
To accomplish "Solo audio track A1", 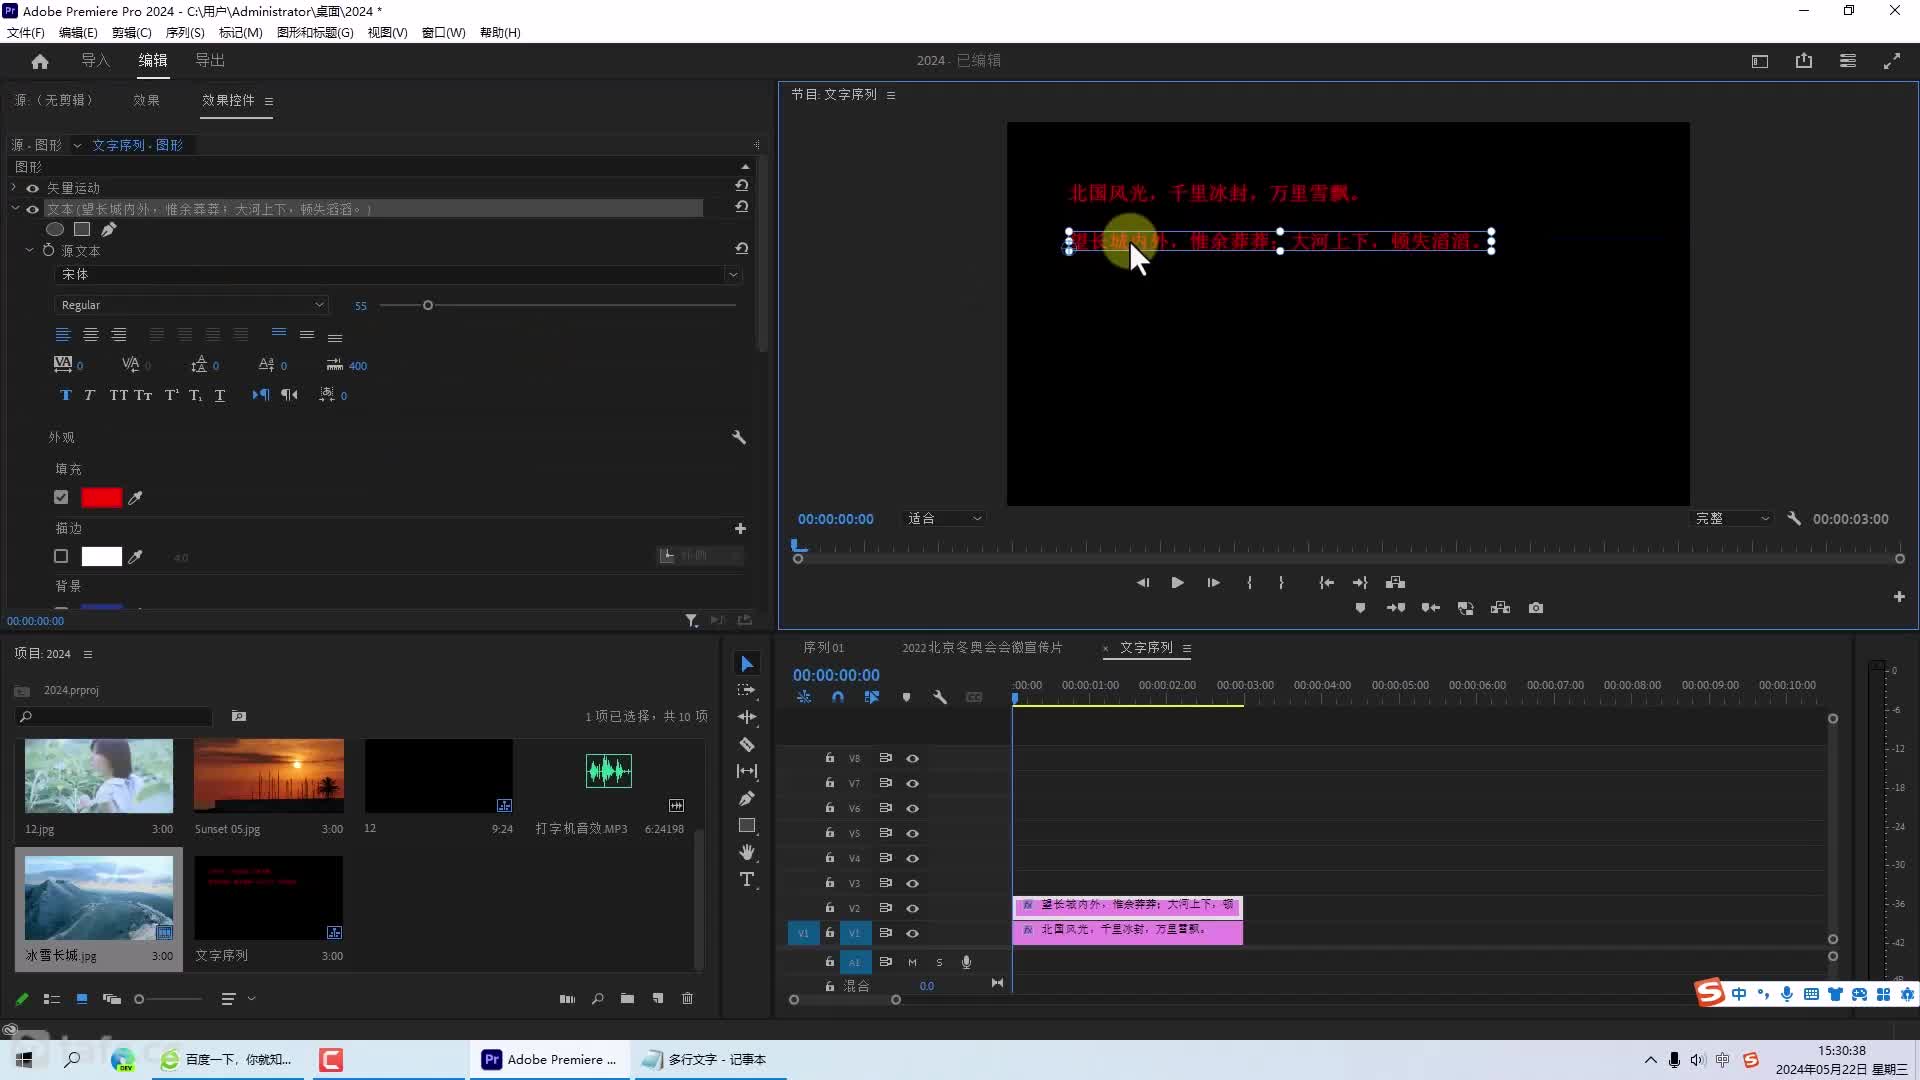I will pyautogui.click(x=939, y=962).
